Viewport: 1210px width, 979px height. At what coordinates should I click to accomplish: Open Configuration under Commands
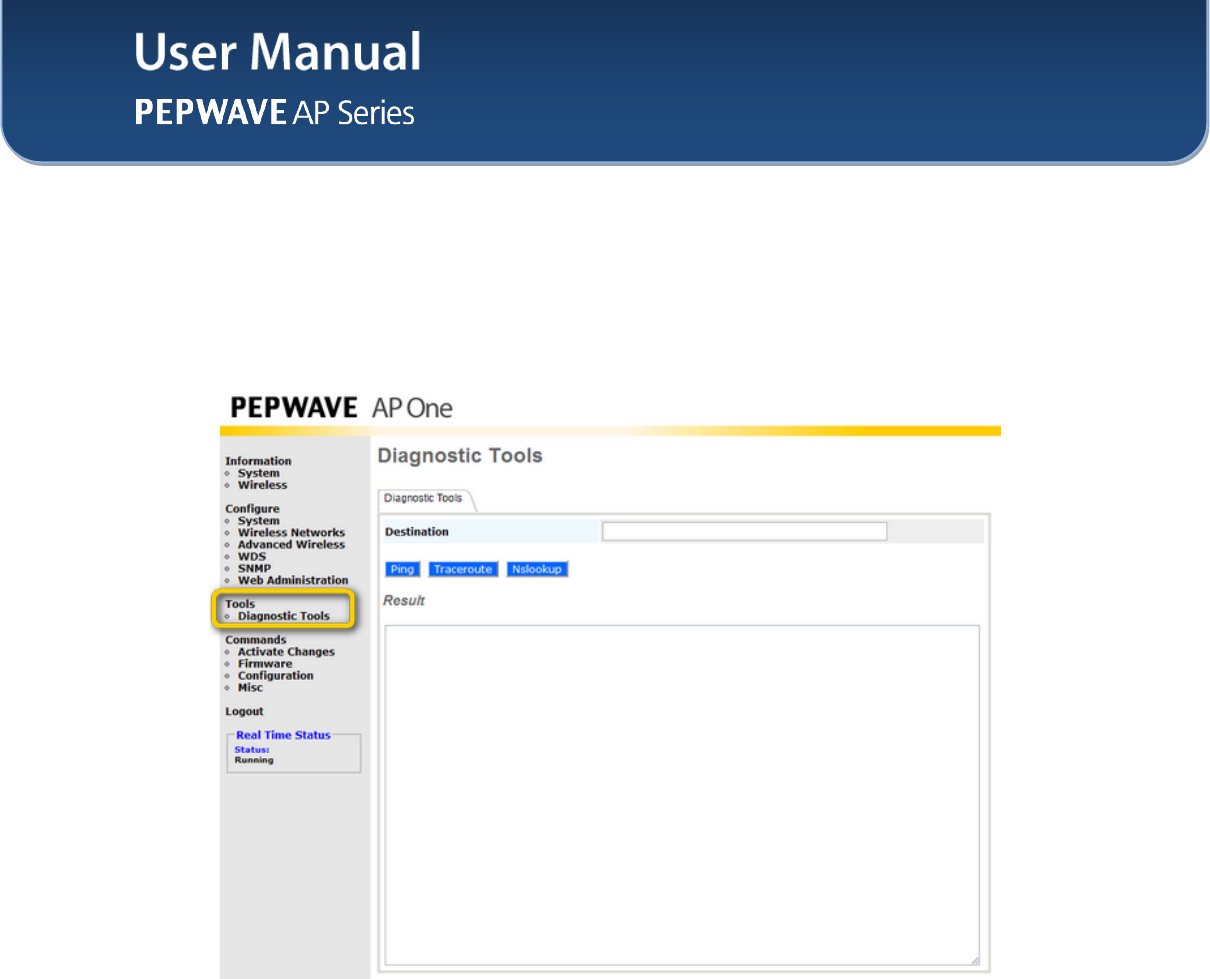coord(275,676)
